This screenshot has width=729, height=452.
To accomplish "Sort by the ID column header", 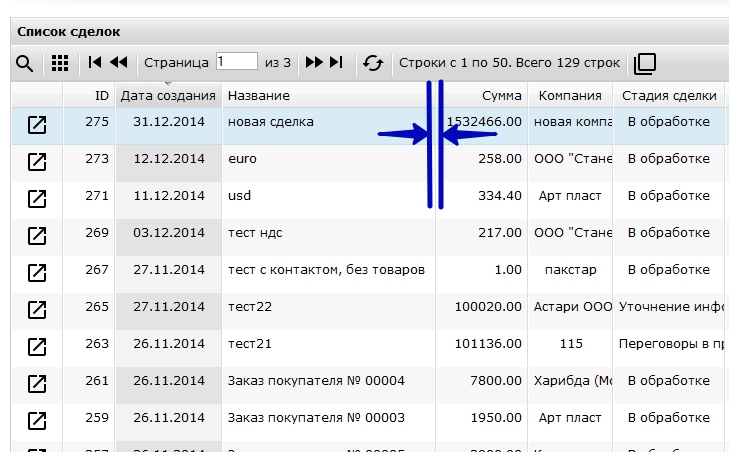I will click(101, 96).
